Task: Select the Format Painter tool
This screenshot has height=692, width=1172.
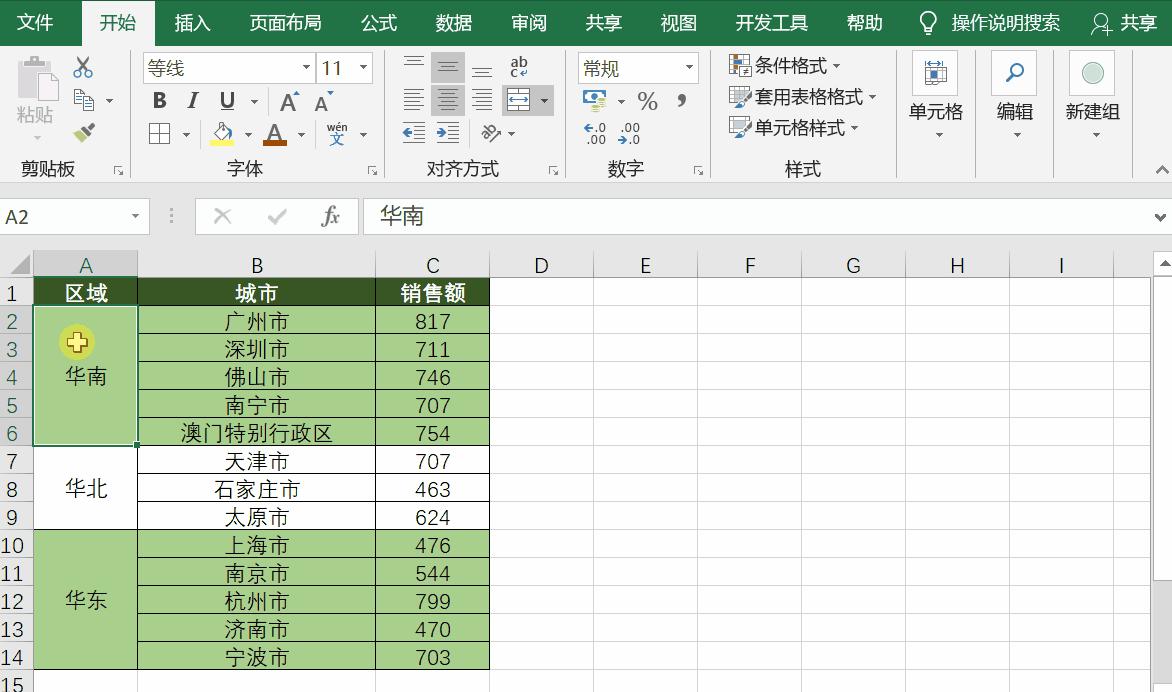Action: click(85, 133)
